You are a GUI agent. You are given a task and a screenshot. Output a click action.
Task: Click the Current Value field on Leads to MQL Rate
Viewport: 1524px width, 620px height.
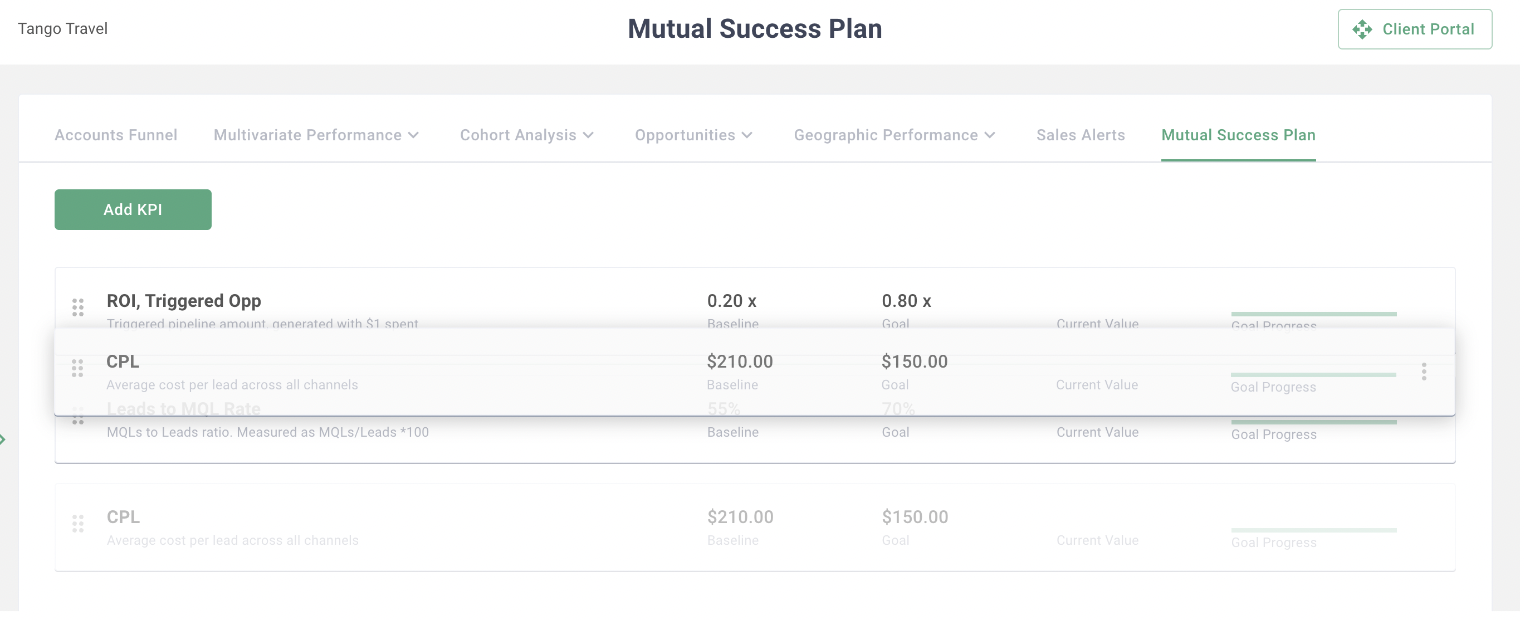click(x=1097, y=432)
